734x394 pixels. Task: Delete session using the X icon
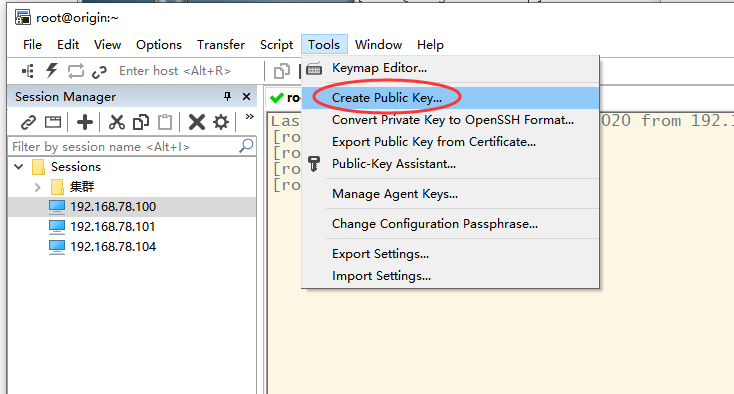pos(197,122)
